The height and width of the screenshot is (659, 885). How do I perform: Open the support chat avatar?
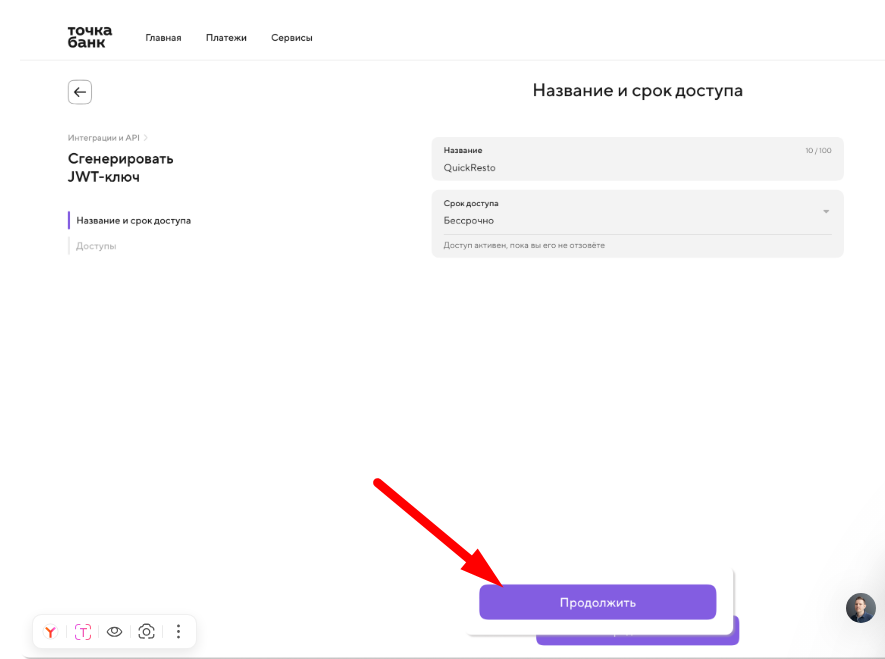(860, 608)
